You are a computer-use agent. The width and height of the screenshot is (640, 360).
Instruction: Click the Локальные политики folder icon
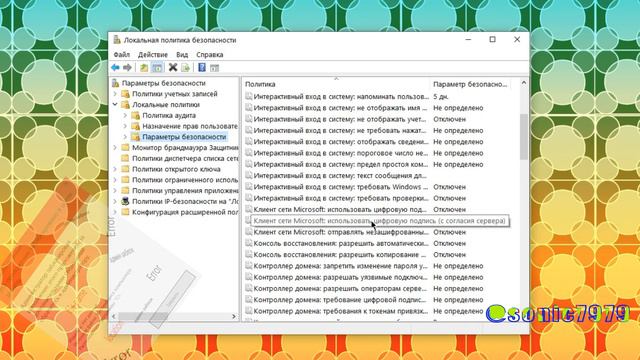126,104
